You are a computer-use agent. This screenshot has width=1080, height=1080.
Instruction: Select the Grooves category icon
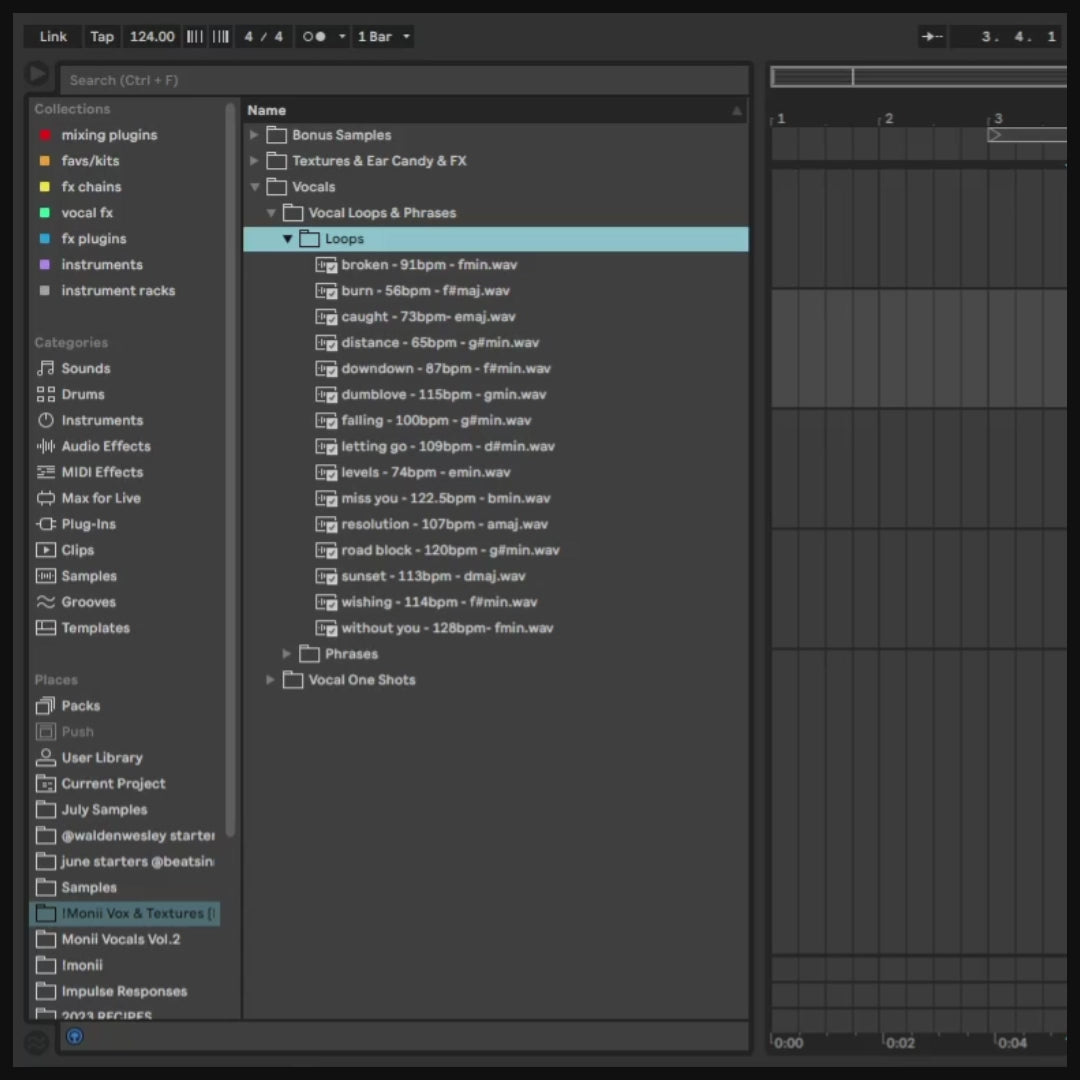[x=45, y=602]
